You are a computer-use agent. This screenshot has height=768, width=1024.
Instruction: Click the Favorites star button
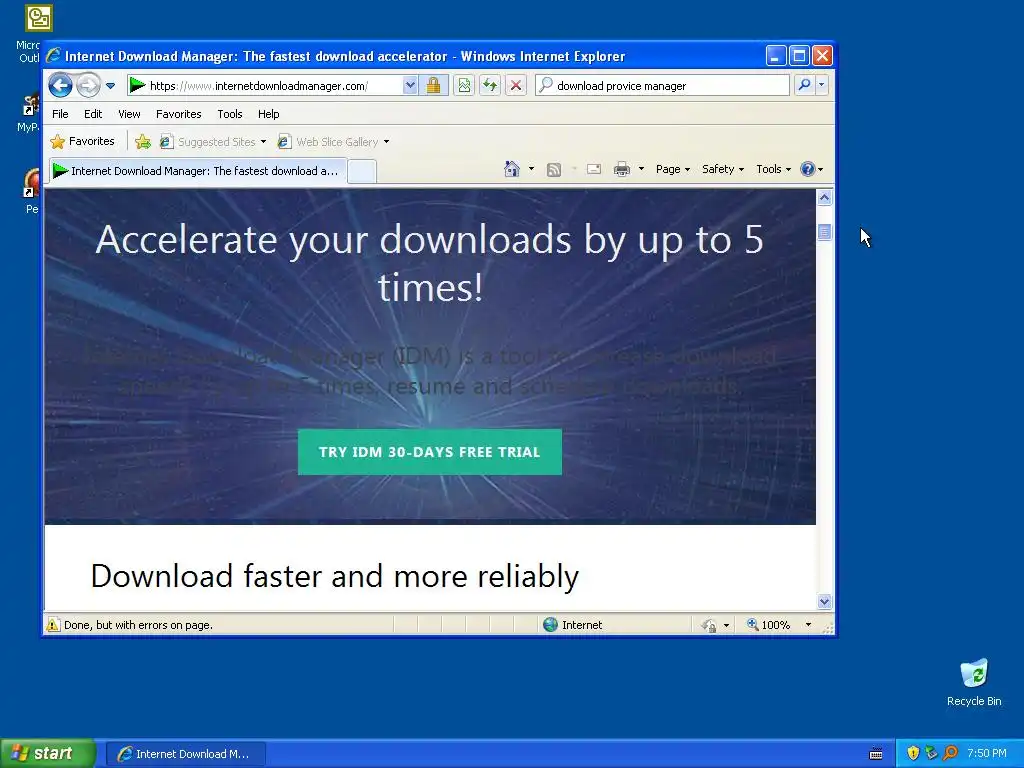[82, 141]
